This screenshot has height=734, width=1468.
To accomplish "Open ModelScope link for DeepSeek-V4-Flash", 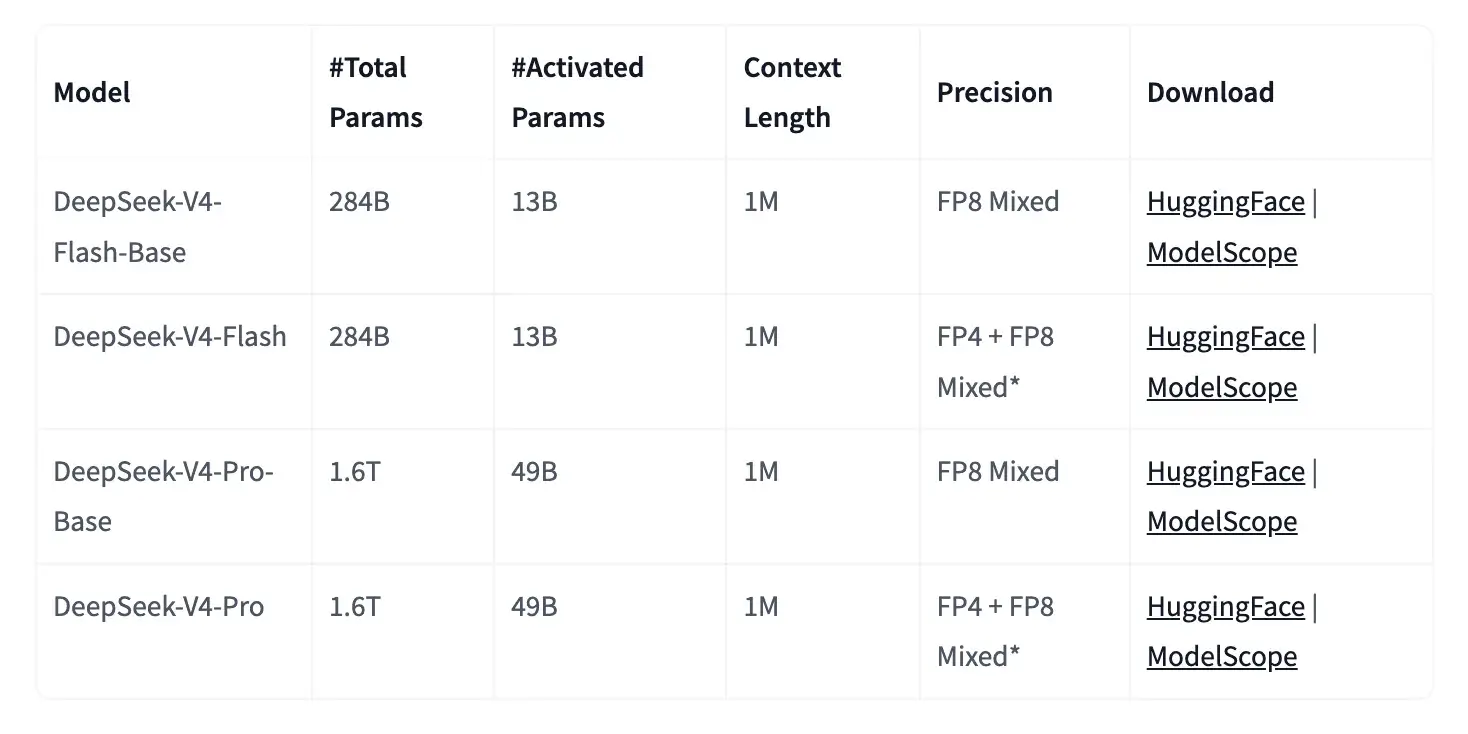I will 1221,387.
